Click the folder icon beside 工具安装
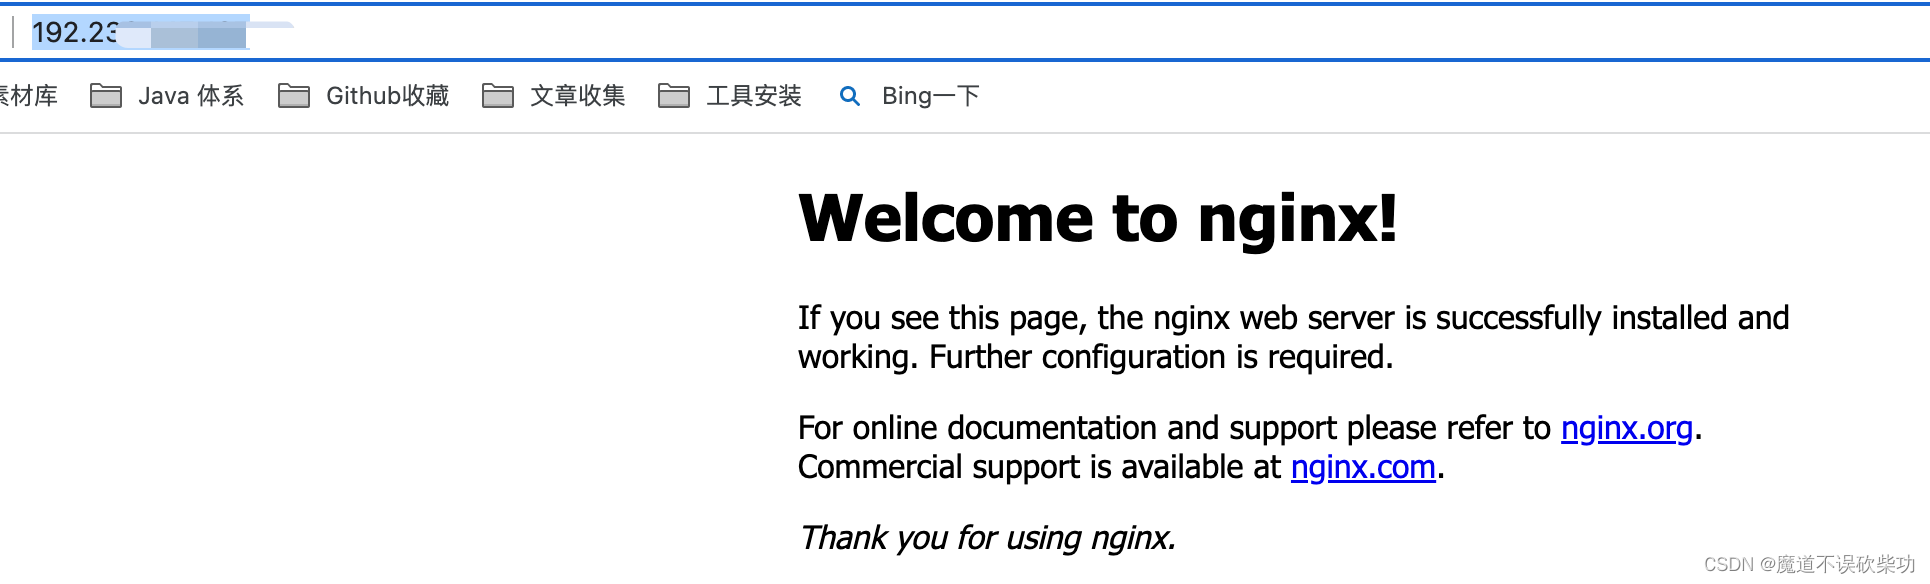1930x584 pixels. (674, 96)
